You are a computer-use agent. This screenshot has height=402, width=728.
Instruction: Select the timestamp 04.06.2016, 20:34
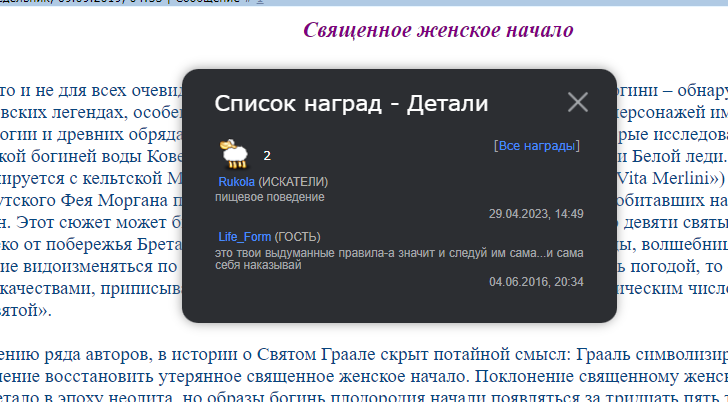[536, 282]
